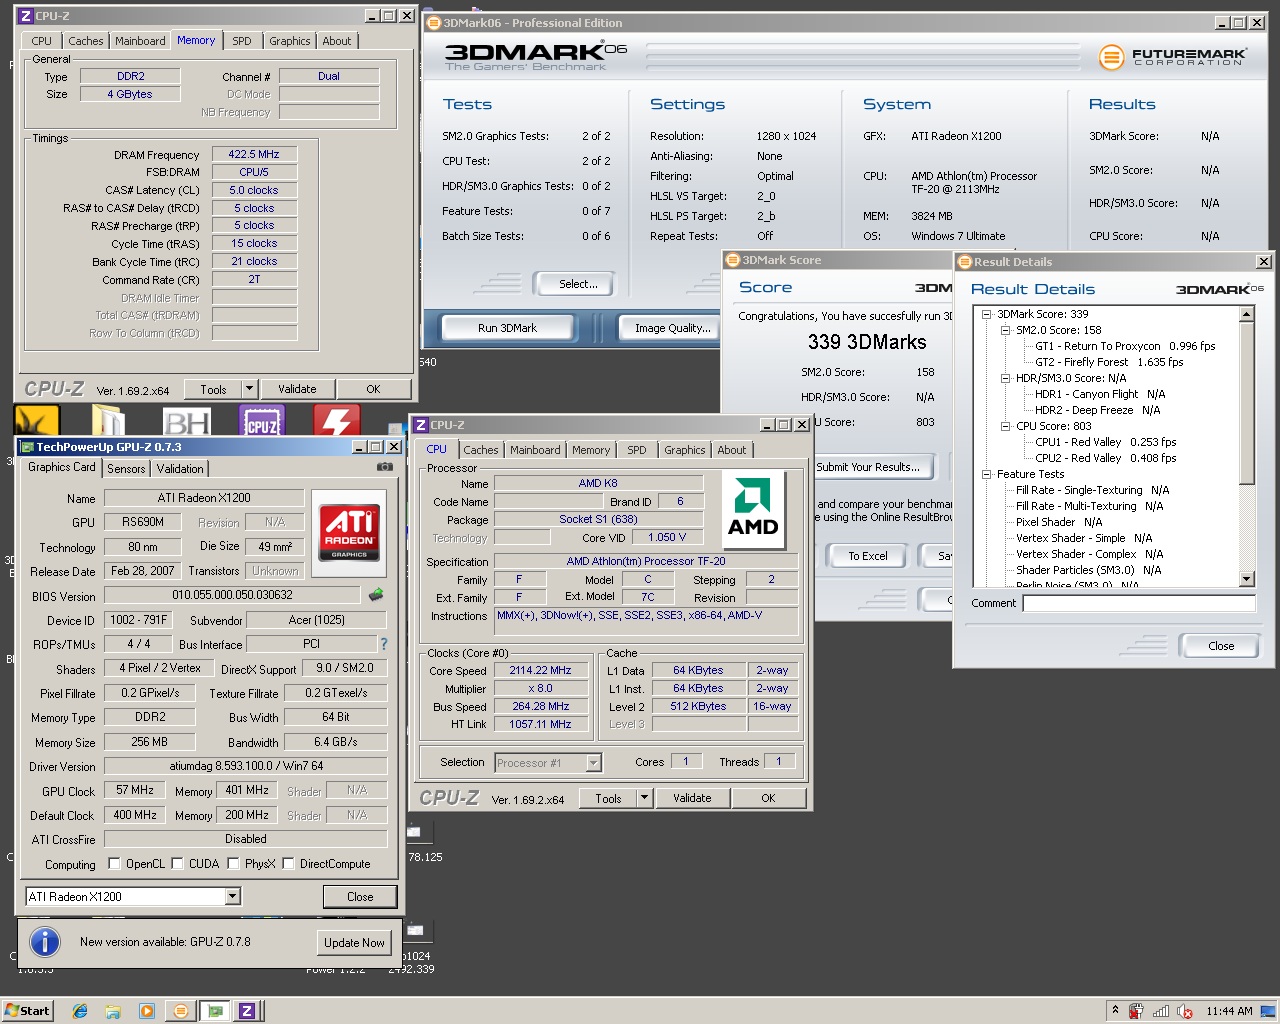The width and height of the screenshot is (1280, 1024).
Task: Click the Result Details scrollbar down arrow
Action: tap(1246, 579)
